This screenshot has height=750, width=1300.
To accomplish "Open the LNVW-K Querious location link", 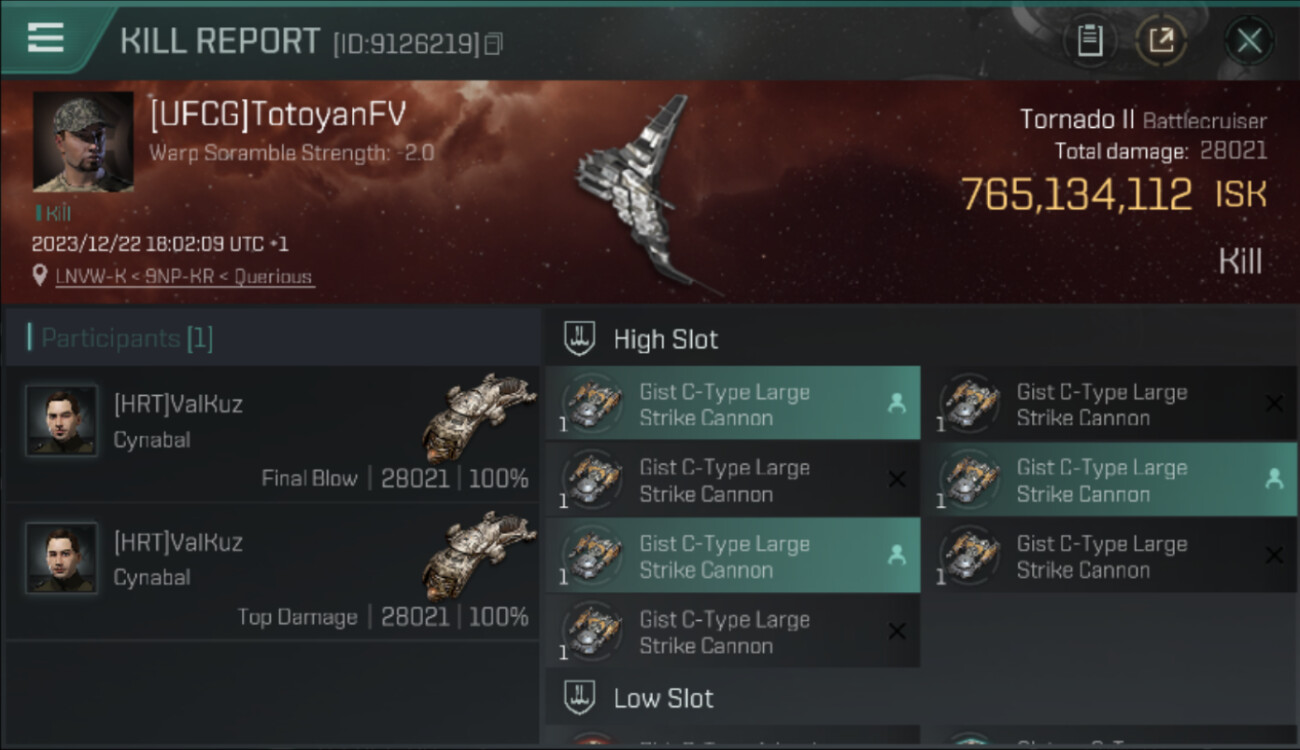I will [x=184, y=277].
